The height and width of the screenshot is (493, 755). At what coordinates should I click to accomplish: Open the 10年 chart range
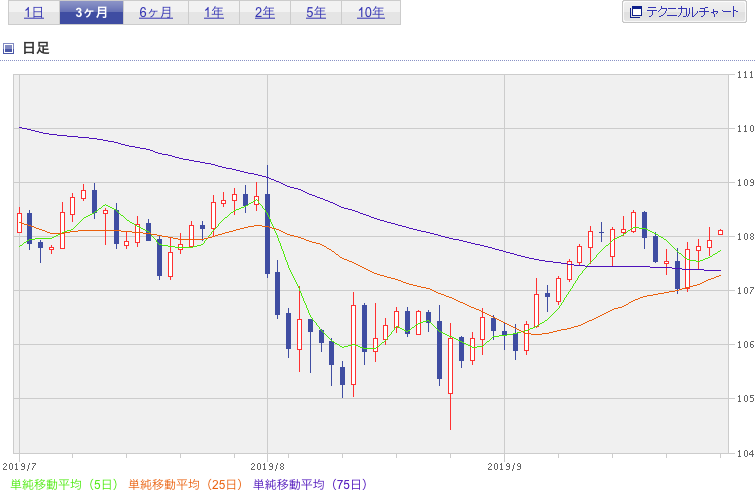click(x=371, y=13)
